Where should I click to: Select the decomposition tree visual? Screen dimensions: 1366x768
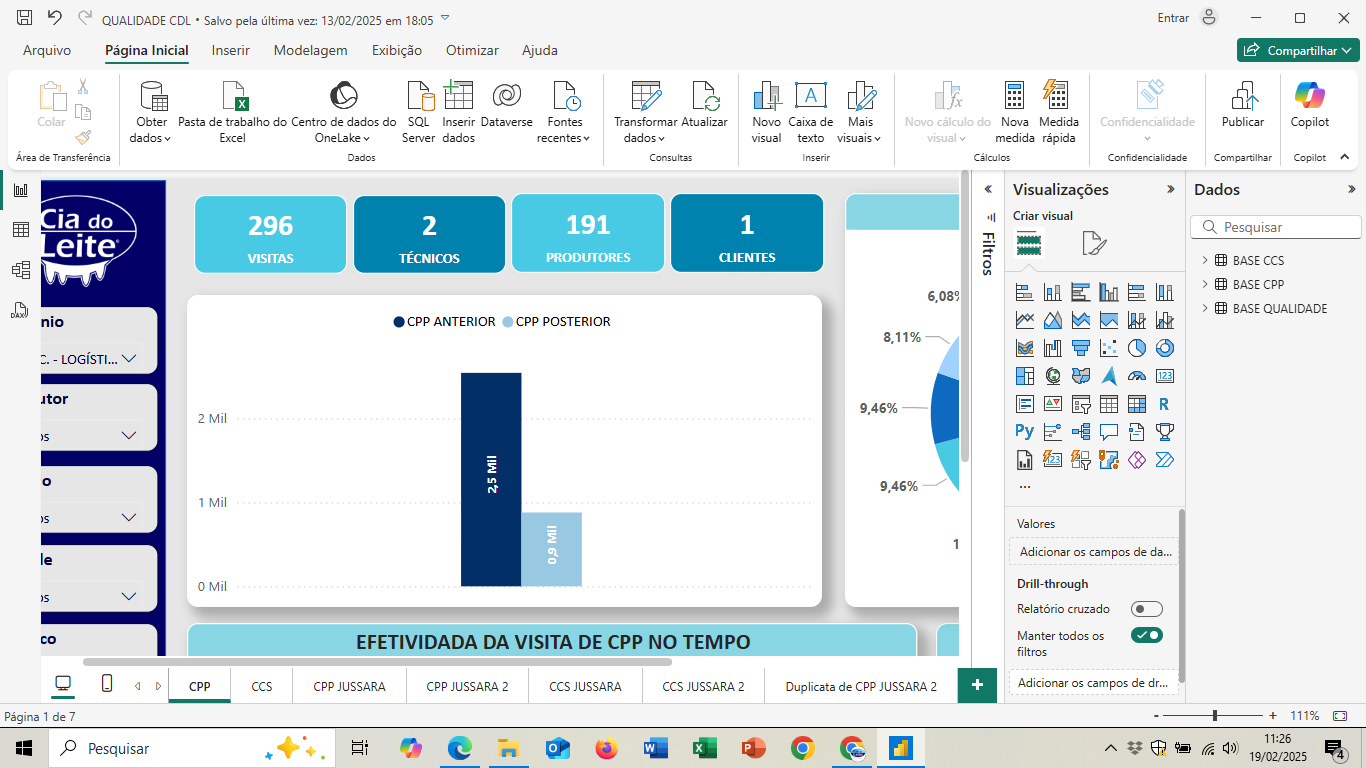pos(1080,432)
